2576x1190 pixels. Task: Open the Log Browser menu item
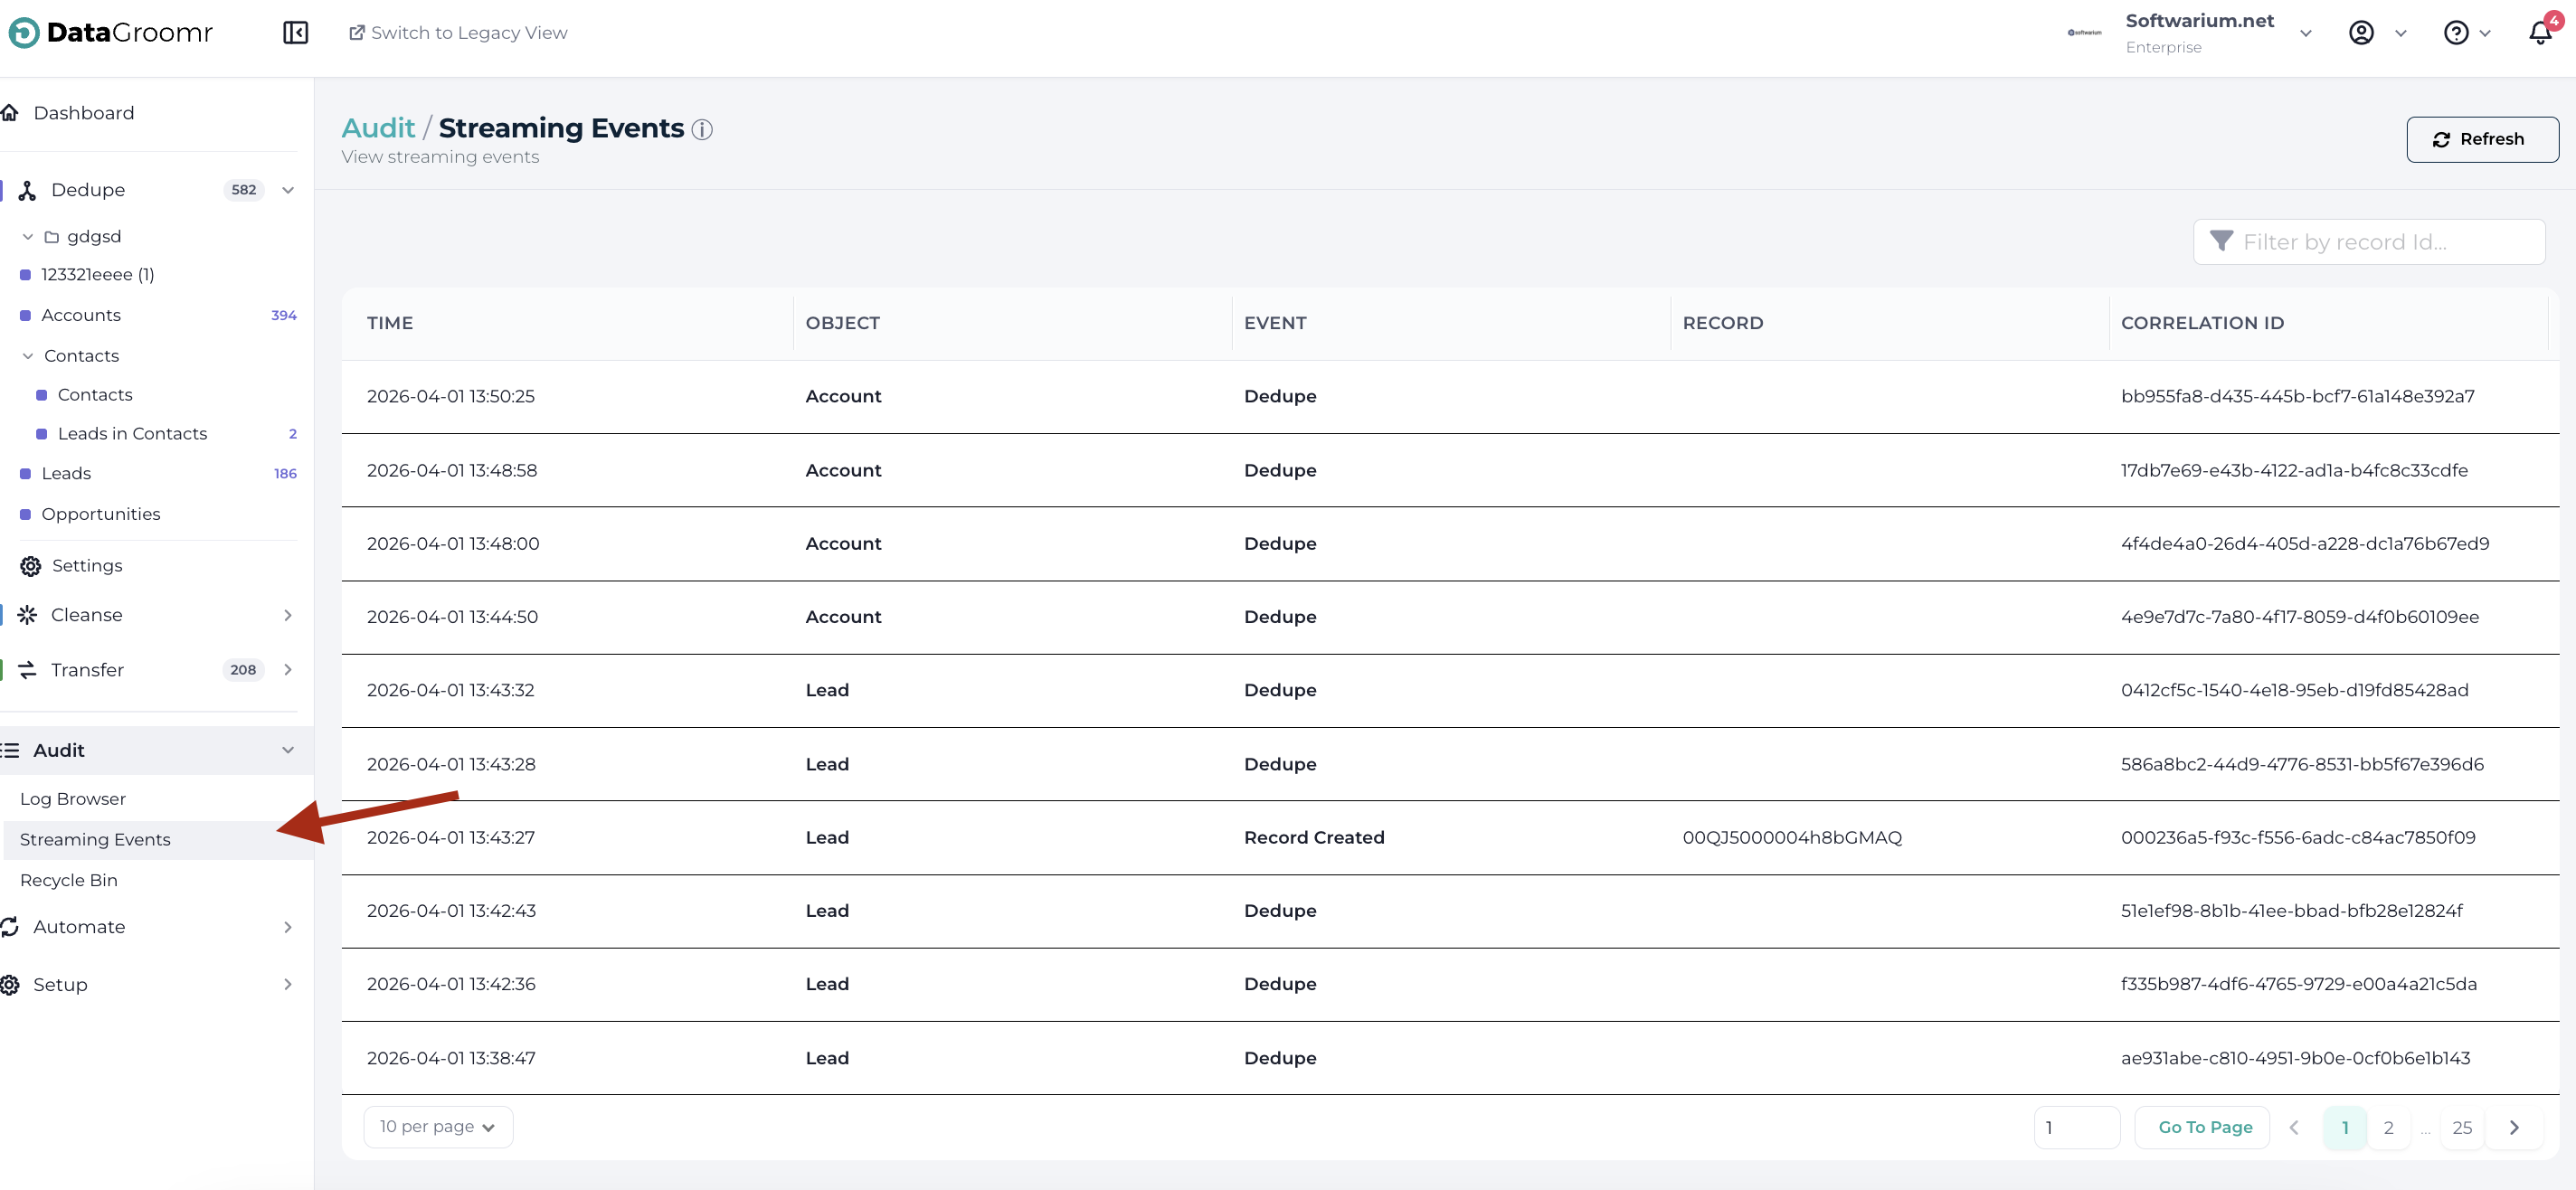[73, 799]
